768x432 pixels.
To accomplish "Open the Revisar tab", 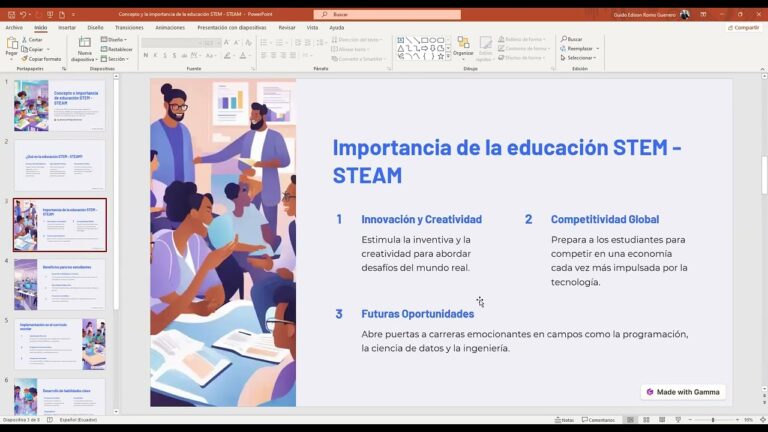I will pos(287,28).
